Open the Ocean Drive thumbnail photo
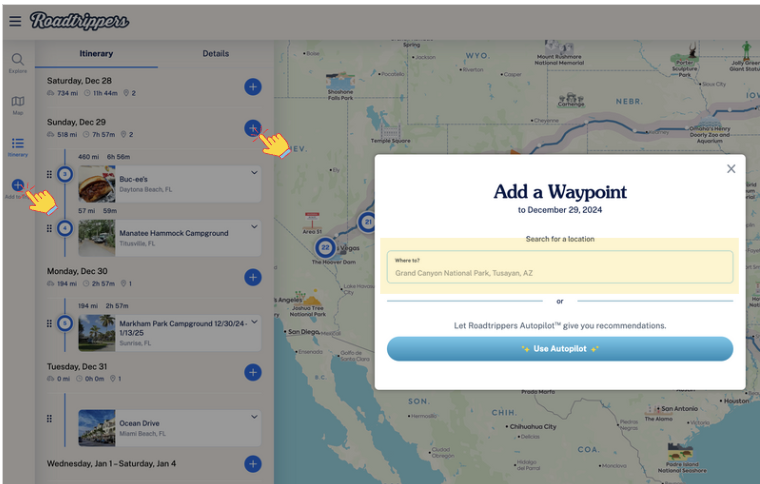This screenshot has height=484, width=760. click(97, 428)
